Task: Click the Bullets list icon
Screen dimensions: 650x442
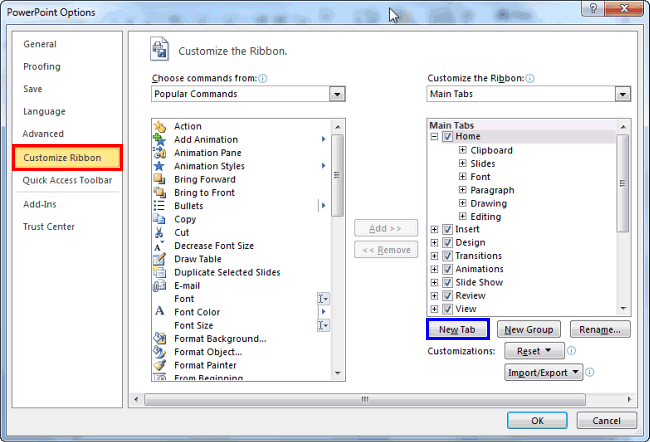Action: pyautogui.click(x=160, y=206)
